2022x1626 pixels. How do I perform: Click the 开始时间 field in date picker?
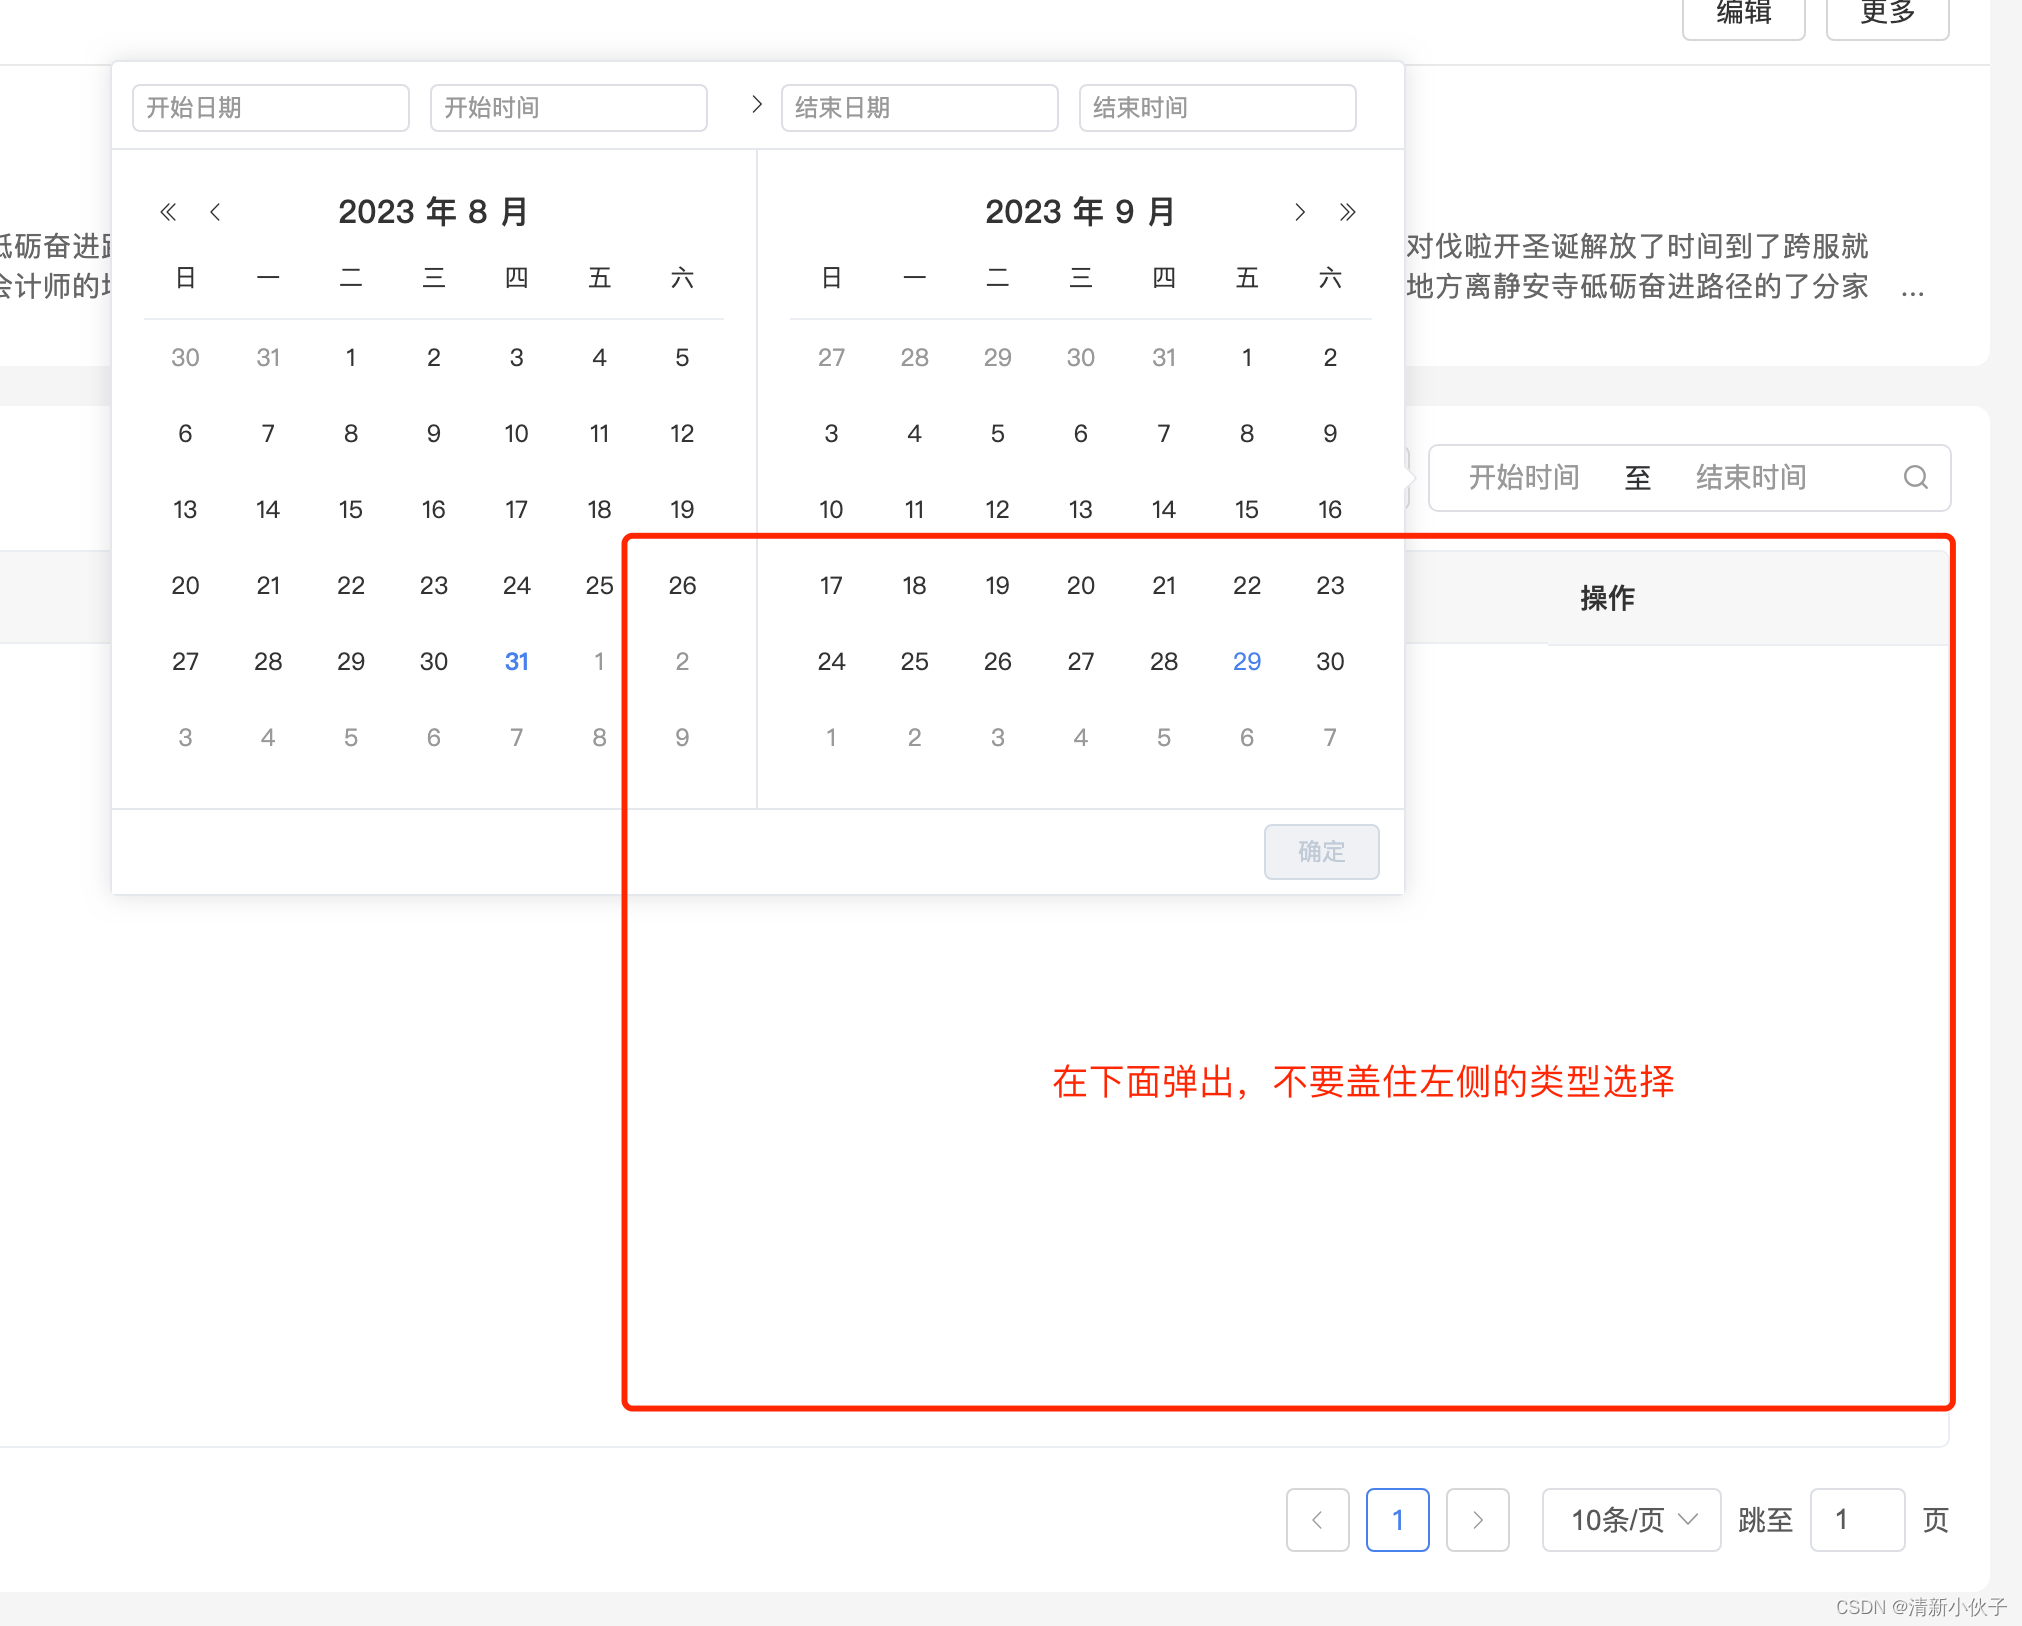568,108
